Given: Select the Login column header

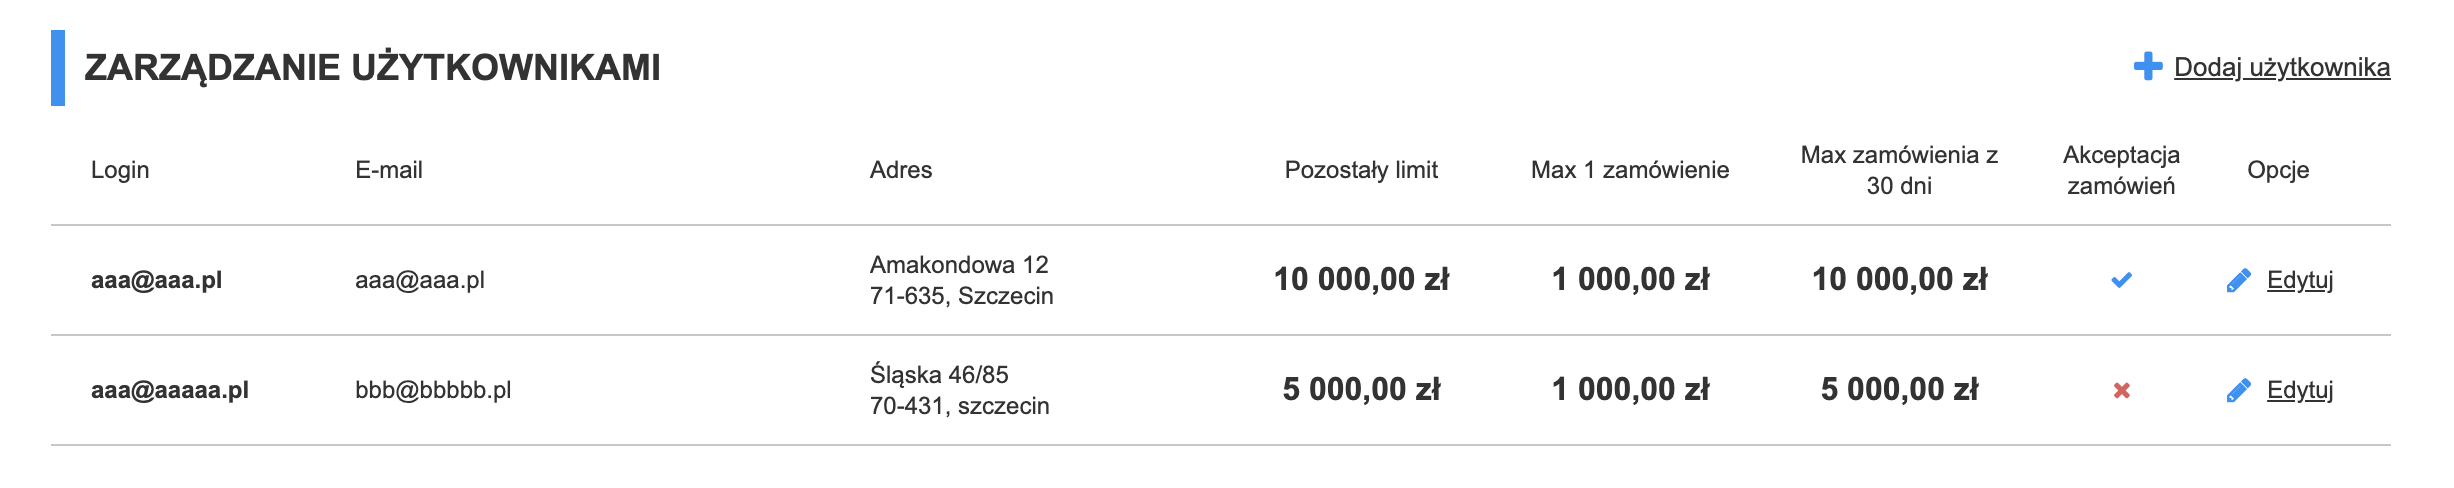Looking at the screenshot, I should coord(120,170).
